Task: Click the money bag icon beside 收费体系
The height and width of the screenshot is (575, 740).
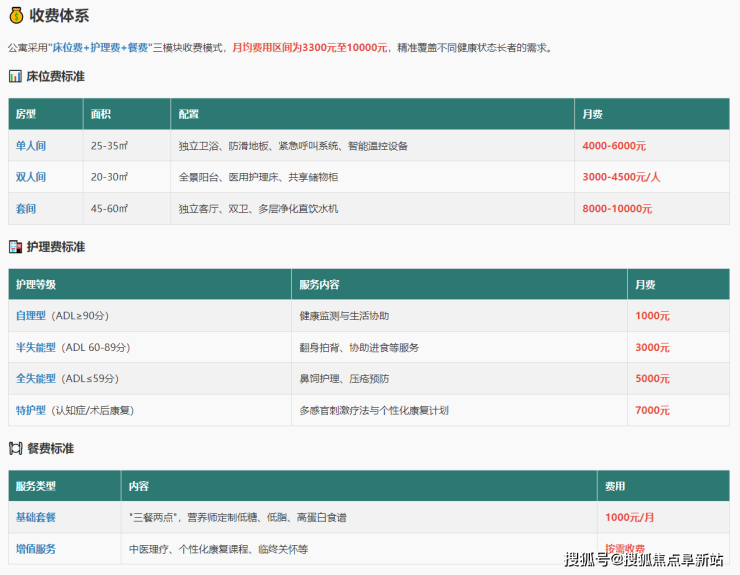Action: click(15, 14)
